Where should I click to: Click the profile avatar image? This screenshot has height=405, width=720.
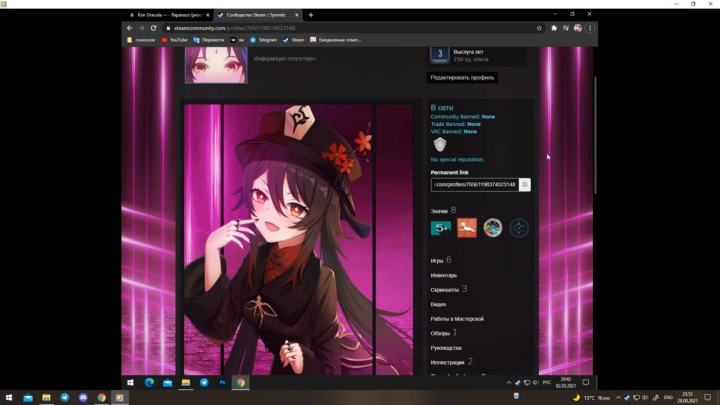[x=216, y=65]
